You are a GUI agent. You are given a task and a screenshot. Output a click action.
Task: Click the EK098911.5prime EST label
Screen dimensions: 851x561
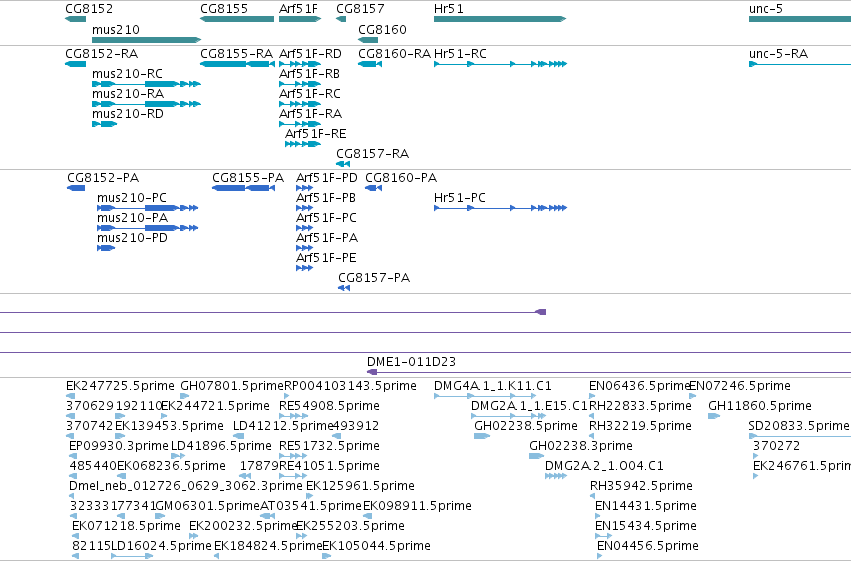tap(417, 506)
